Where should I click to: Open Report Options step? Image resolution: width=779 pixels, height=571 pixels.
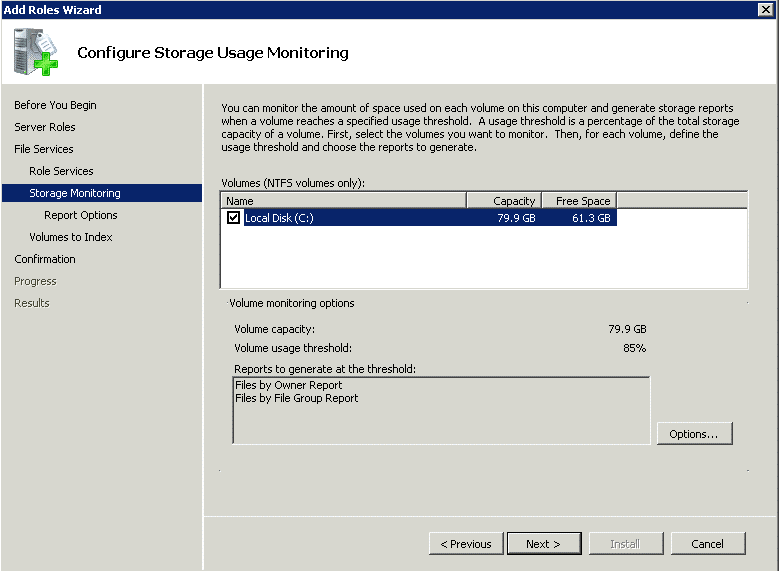(80, 215)
